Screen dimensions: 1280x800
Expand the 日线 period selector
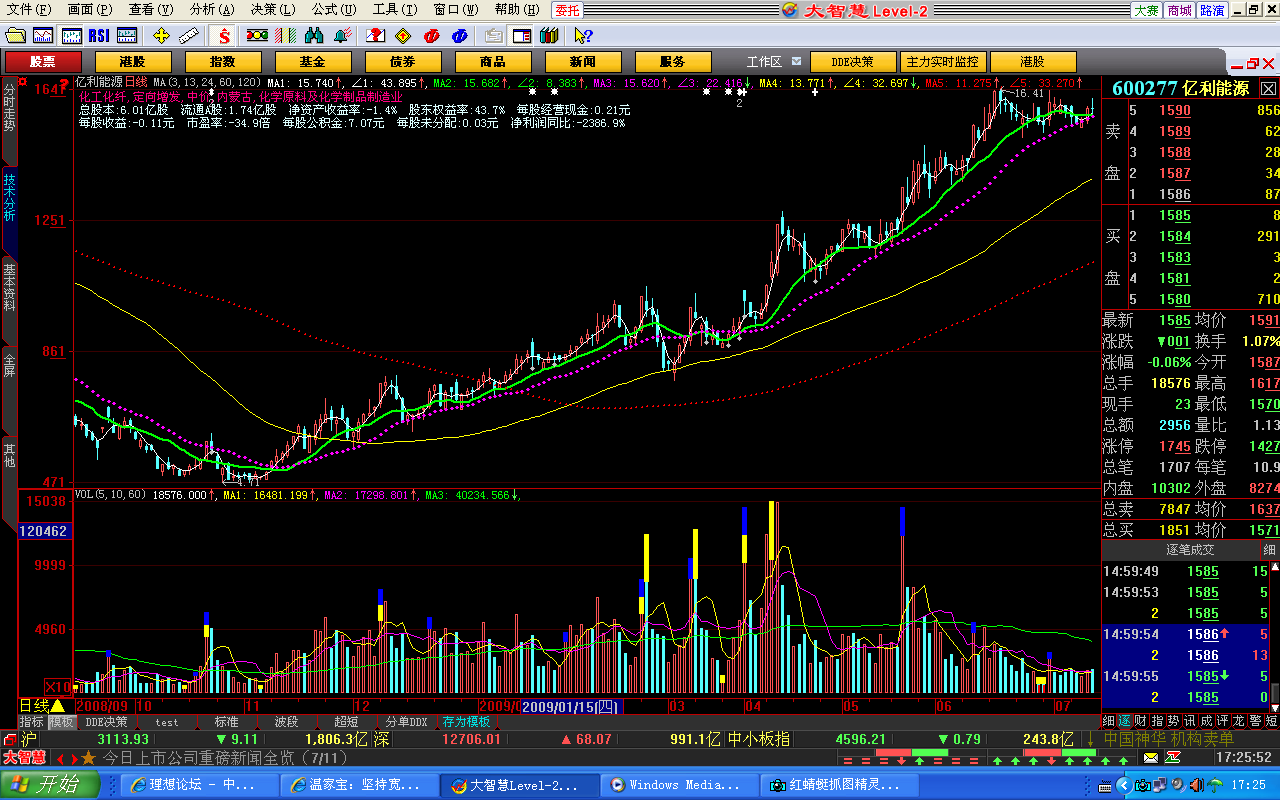[x=42, y=706]
